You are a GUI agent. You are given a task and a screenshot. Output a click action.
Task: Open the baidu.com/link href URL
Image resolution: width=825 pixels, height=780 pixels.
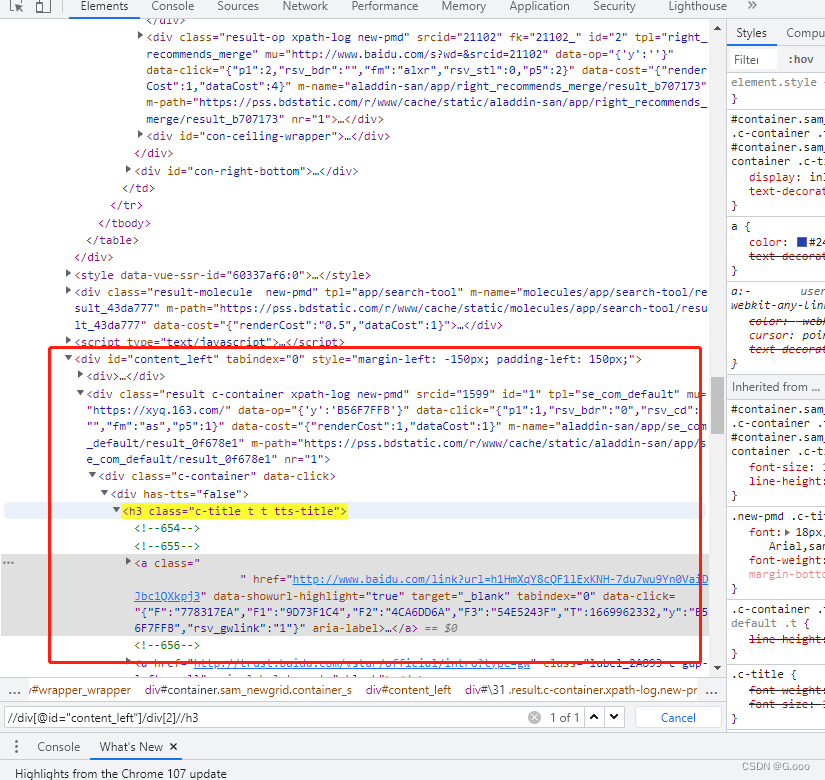(x=421, y=587)
